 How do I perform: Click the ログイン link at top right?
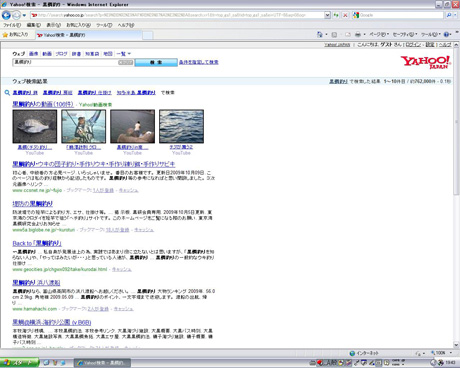413,45
